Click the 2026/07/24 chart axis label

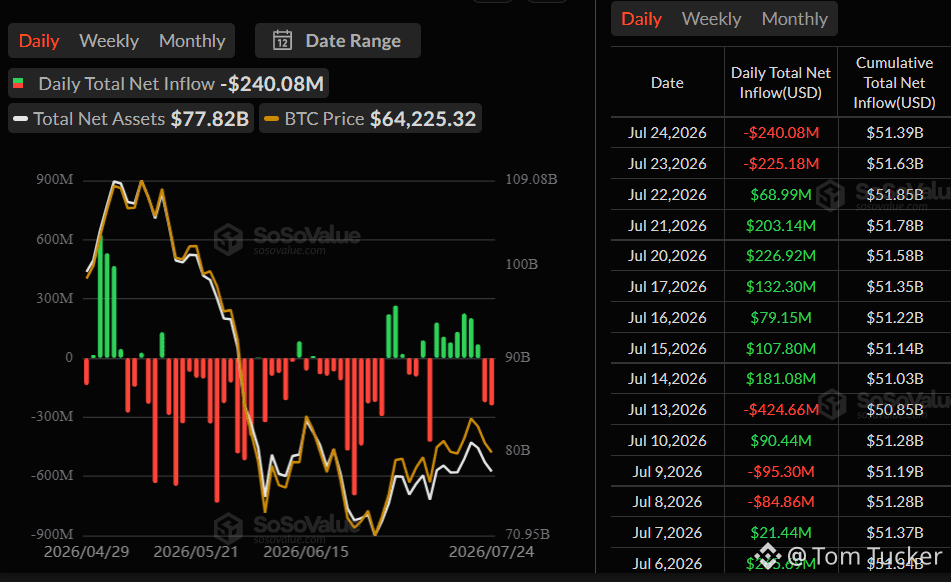click(491, 551)
